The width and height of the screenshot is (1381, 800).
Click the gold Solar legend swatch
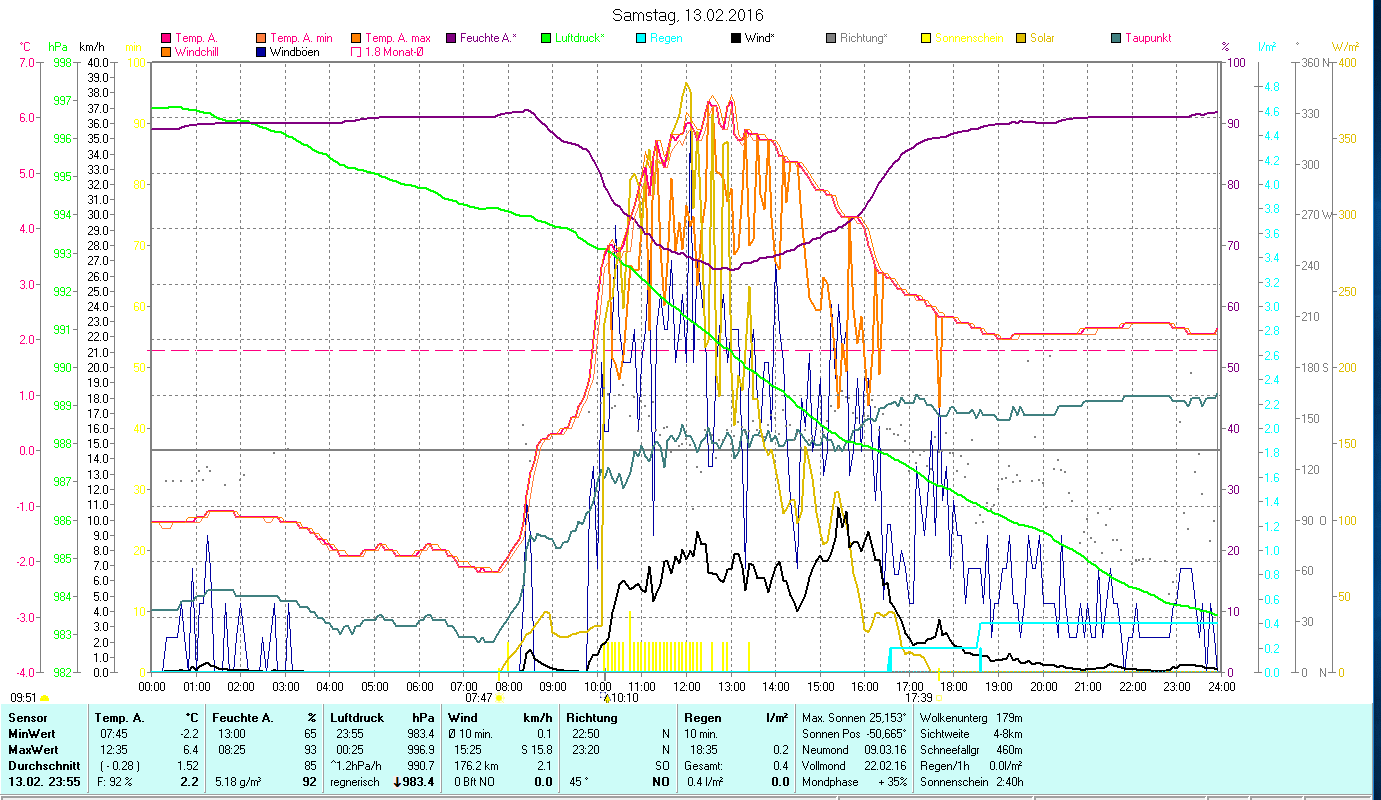[1021, 39]
